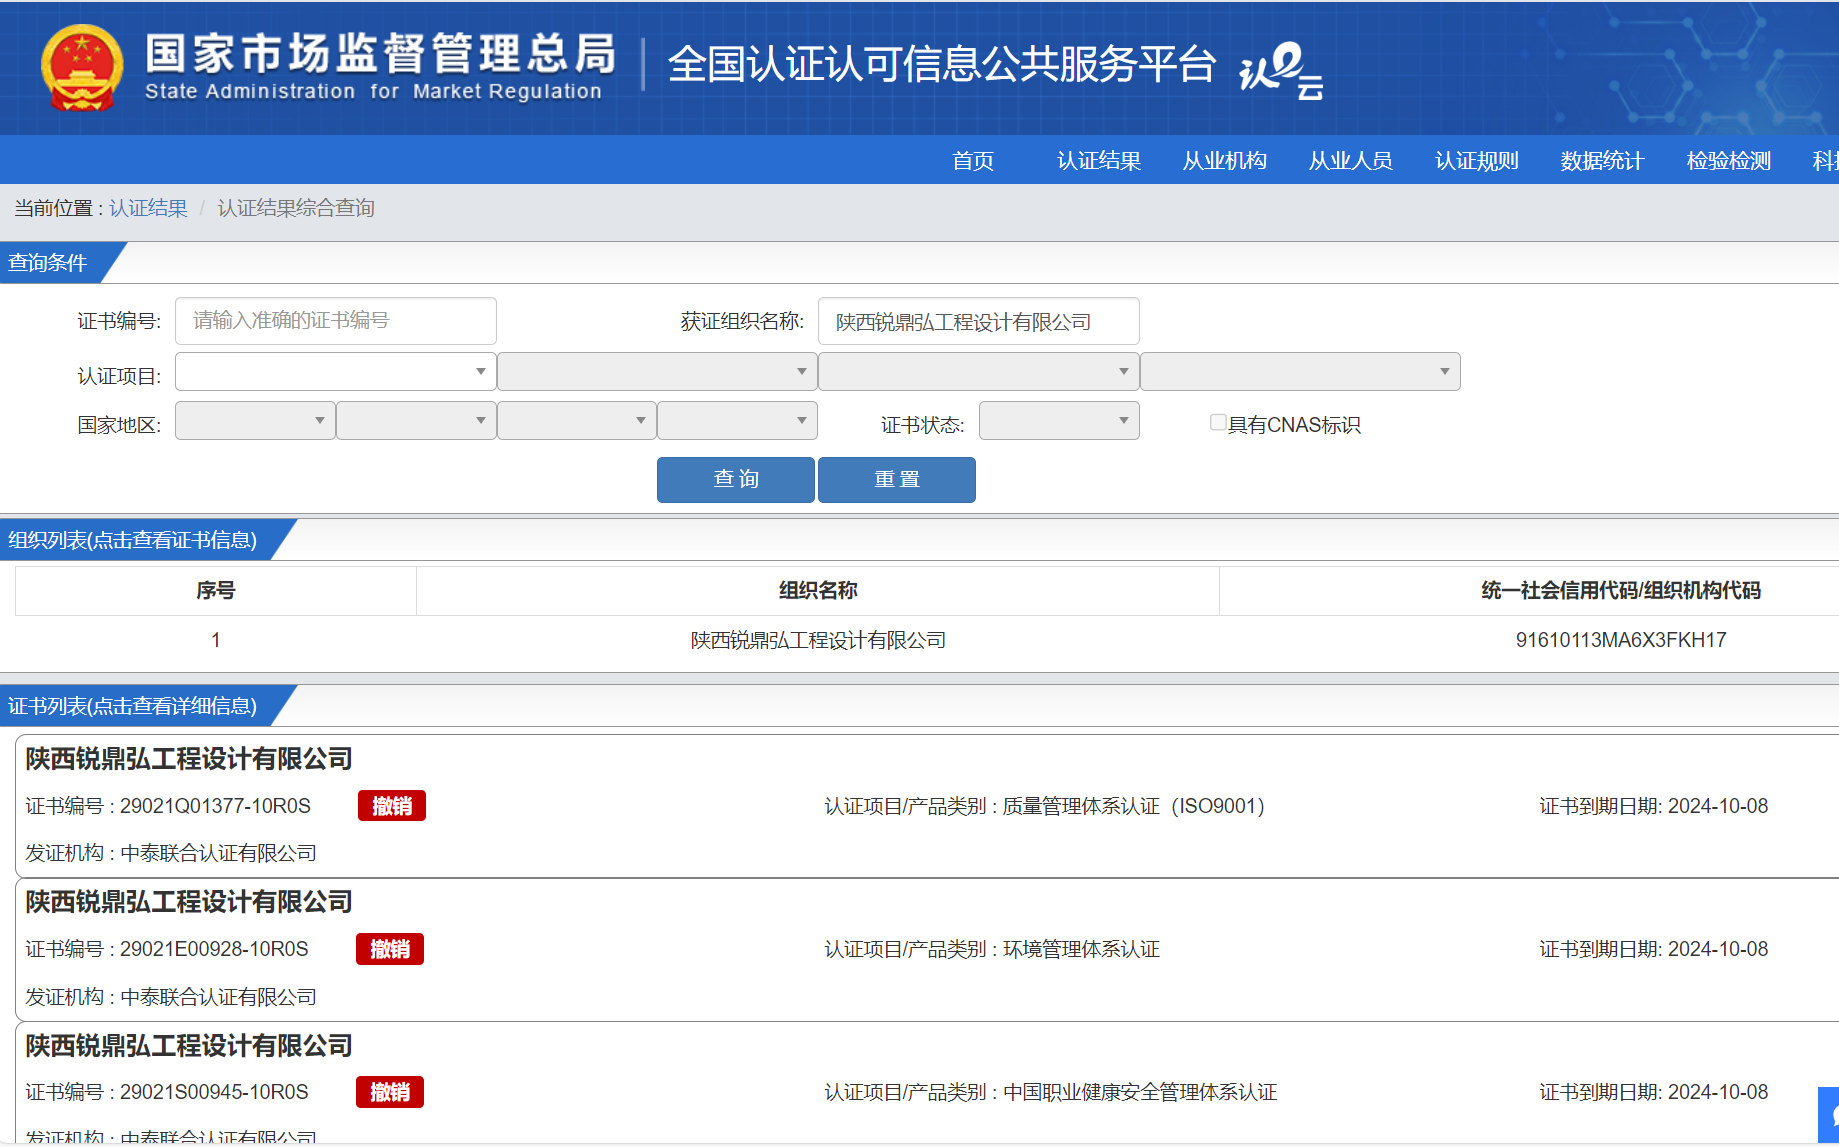This screenshot has height=1147, width=1839.
Task: Open the 数据统计 navigation menu
Action: [1603, 161]
